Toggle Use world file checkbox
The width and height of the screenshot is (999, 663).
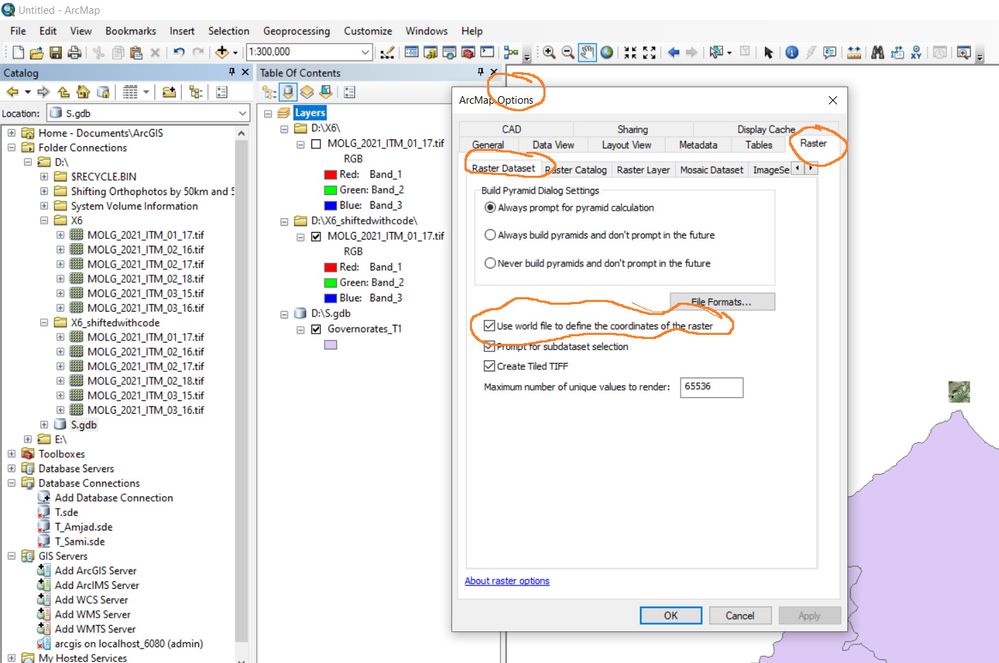(489, 325)
